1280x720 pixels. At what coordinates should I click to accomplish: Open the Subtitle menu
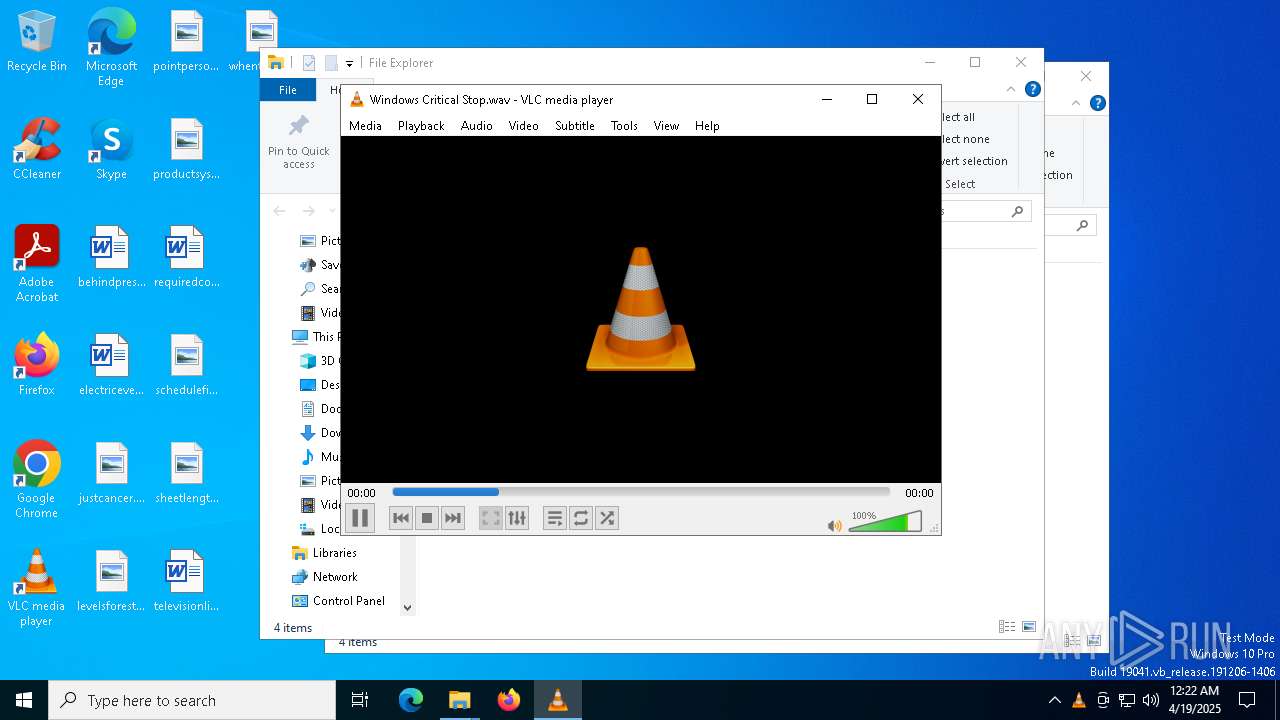[574, 126]
